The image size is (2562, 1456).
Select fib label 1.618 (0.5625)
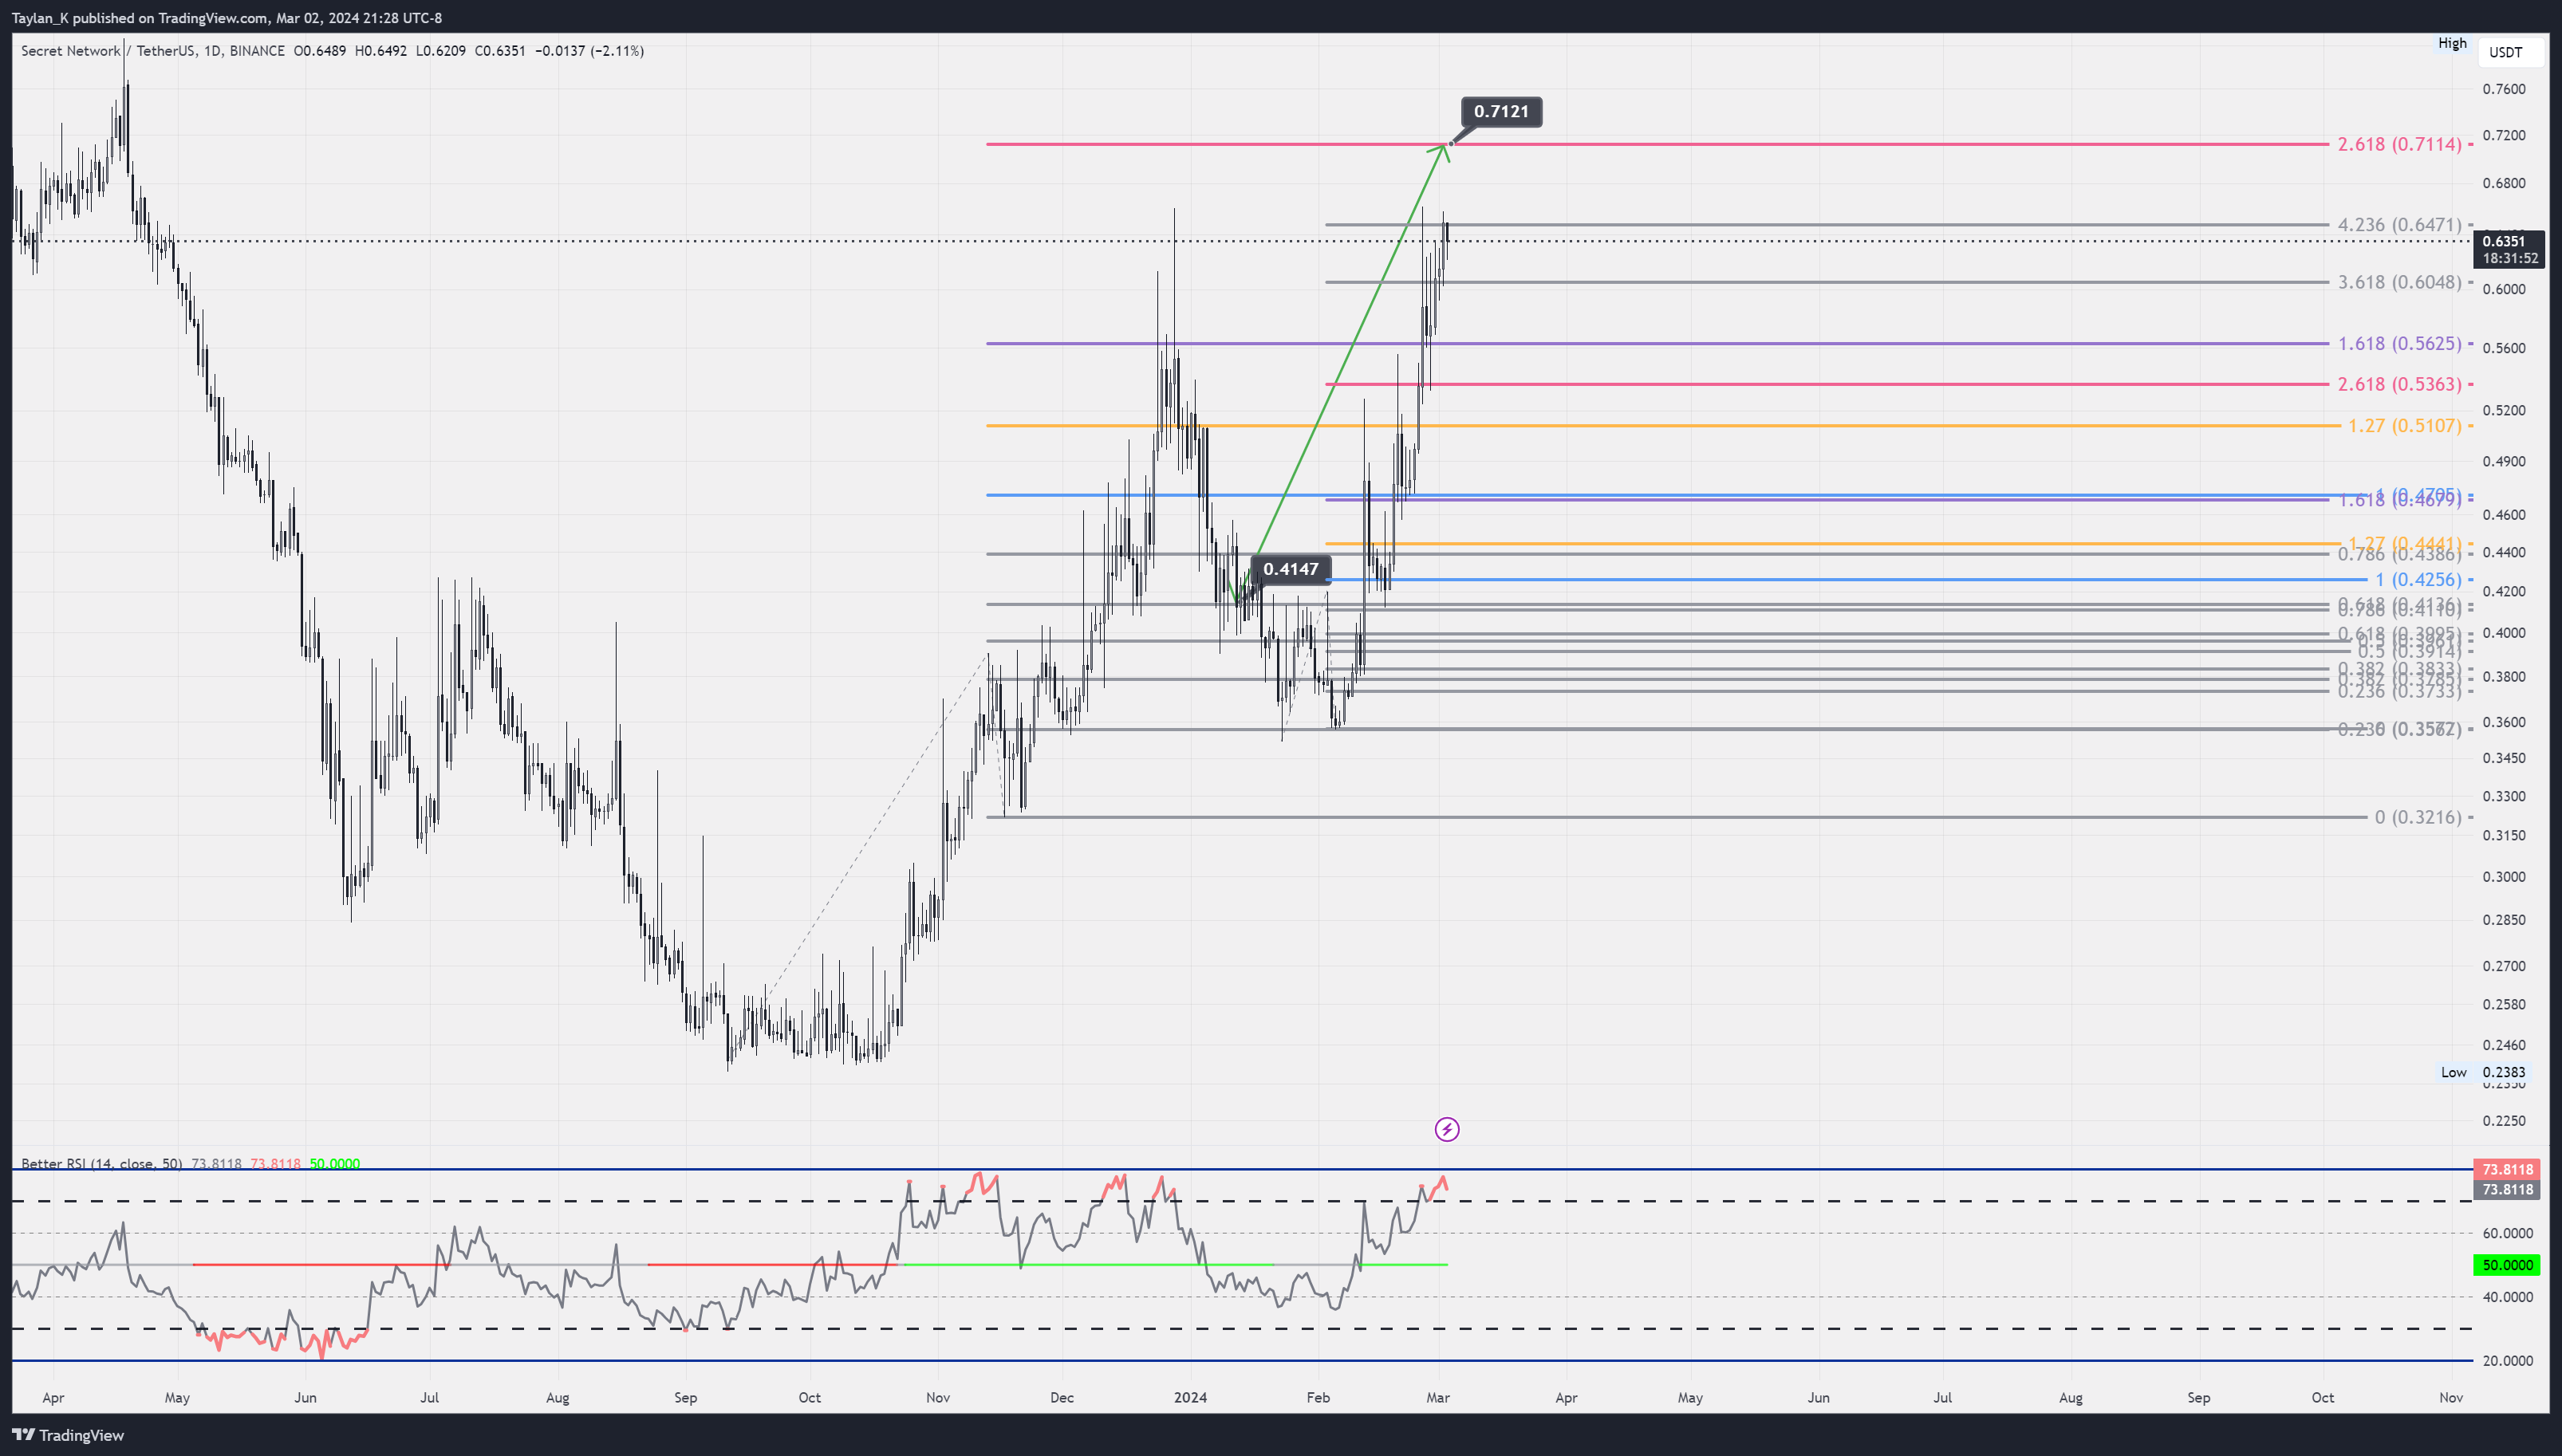point(2399,343)
